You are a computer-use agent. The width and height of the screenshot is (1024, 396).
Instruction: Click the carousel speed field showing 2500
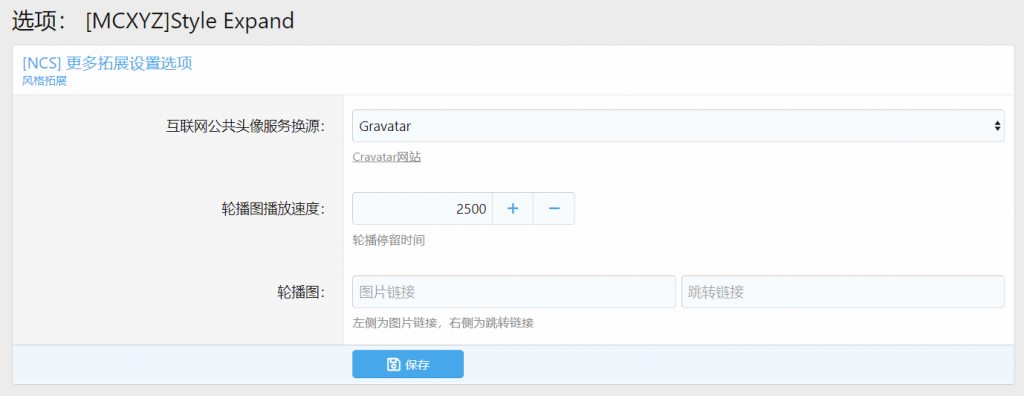(x=422, y=208)
